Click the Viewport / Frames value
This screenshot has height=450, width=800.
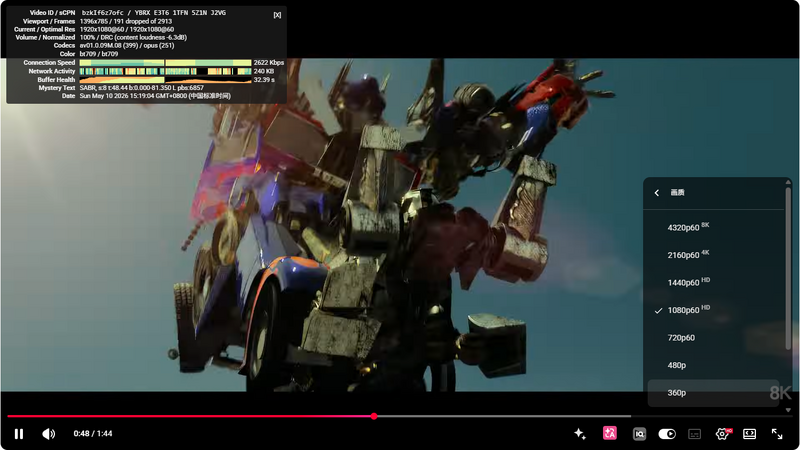pyautogui.click(x=126, y=21)
